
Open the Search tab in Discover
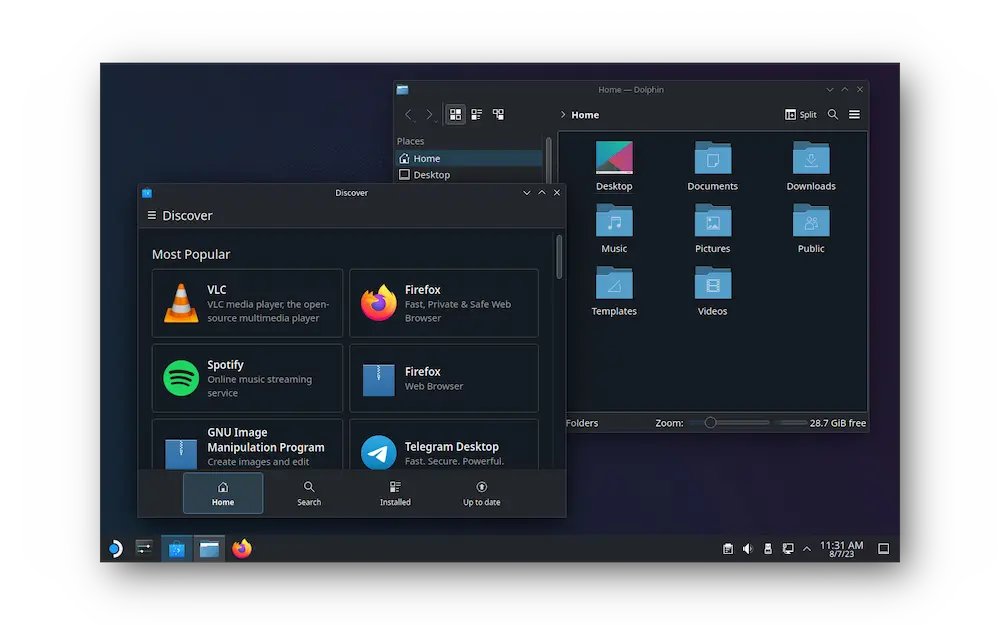[x=308, y=494]
